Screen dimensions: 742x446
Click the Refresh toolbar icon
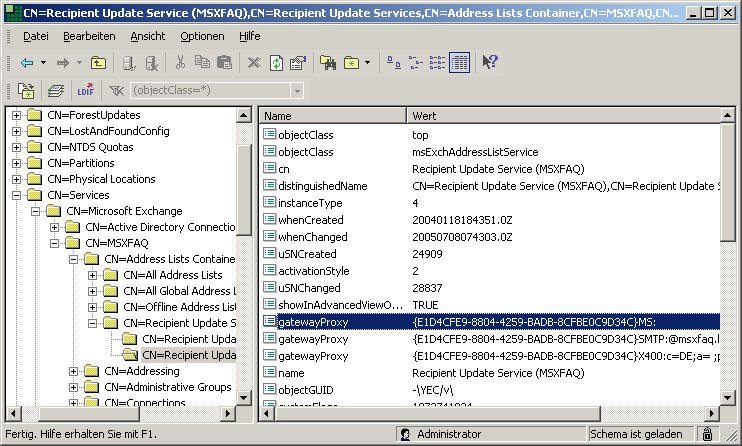pos(276,62)
